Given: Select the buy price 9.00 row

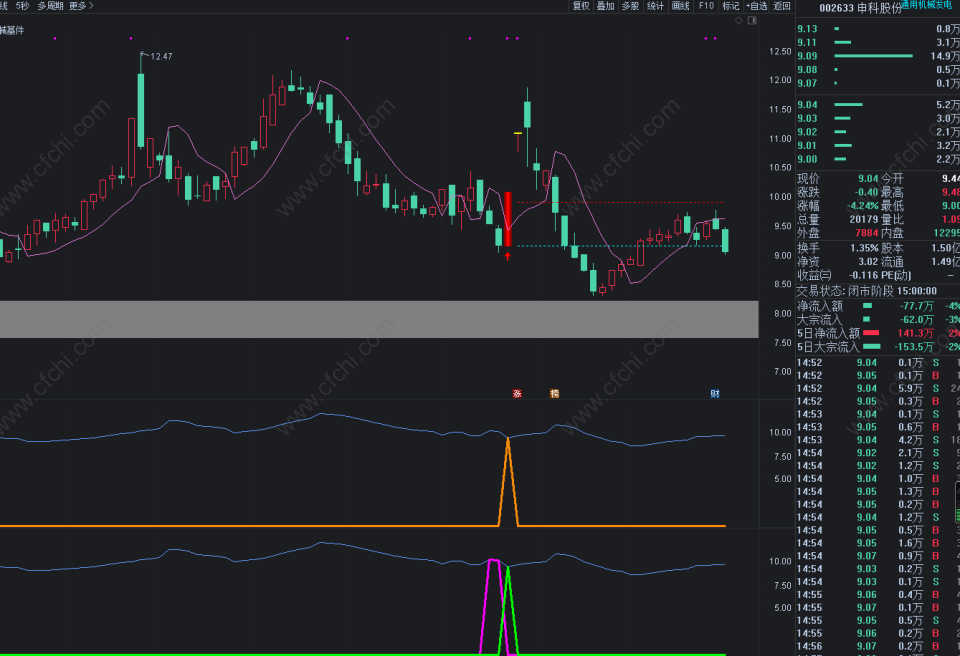Looking at the screenshot, I should 878,159.
